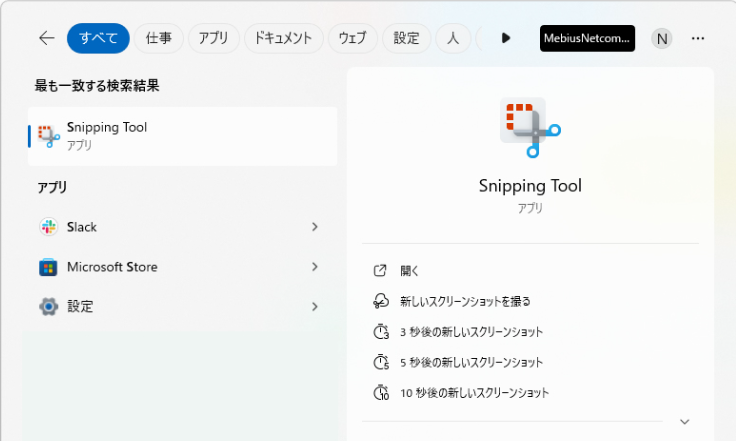Open the three-dot more options menu

click(x=698, y=38)
